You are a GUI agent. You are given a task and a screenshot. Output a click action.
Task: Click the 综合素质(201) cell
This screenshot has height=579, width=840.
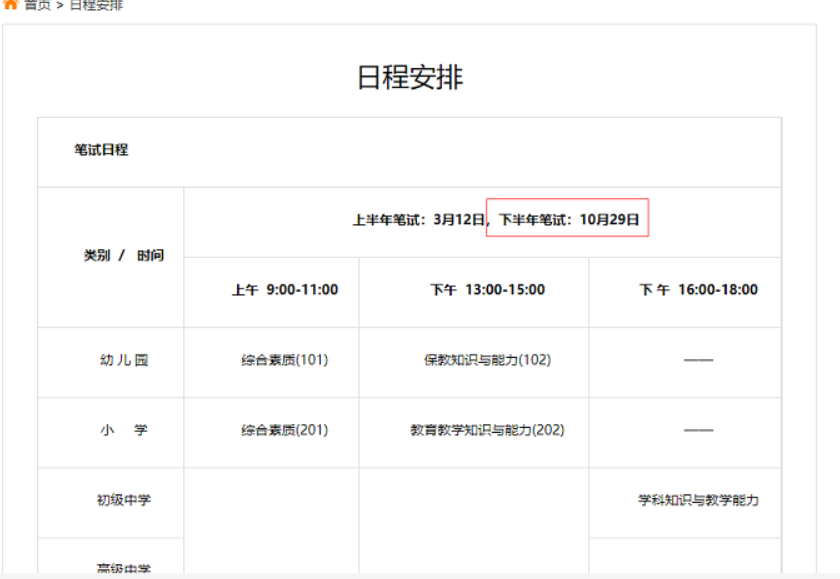(284, 430)
